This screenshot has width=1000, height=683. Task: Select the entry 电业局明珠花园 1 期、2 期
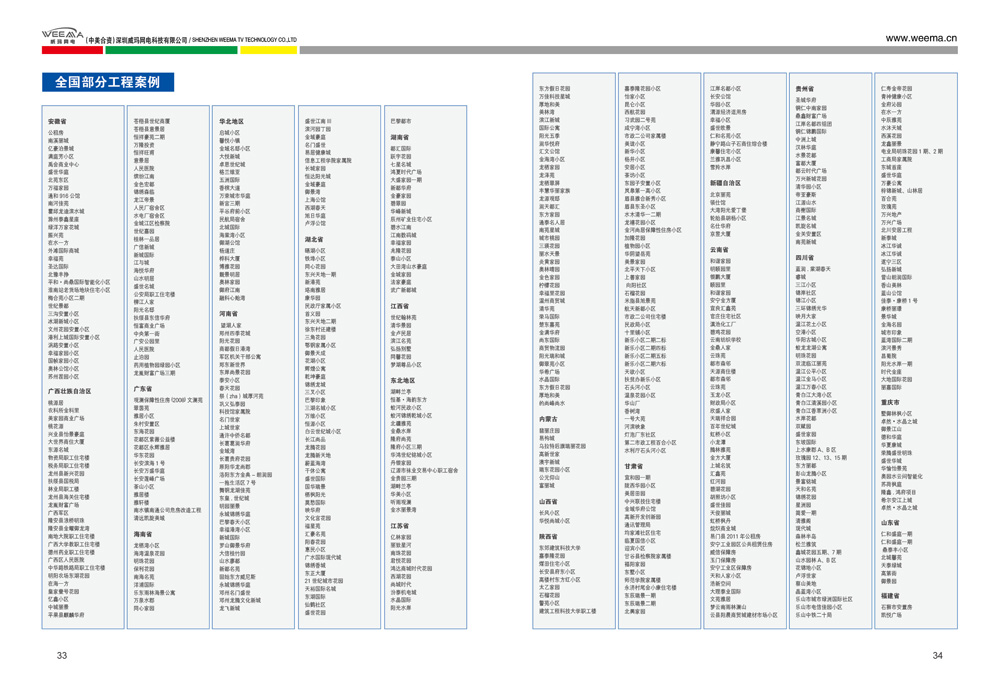point(912,152)
